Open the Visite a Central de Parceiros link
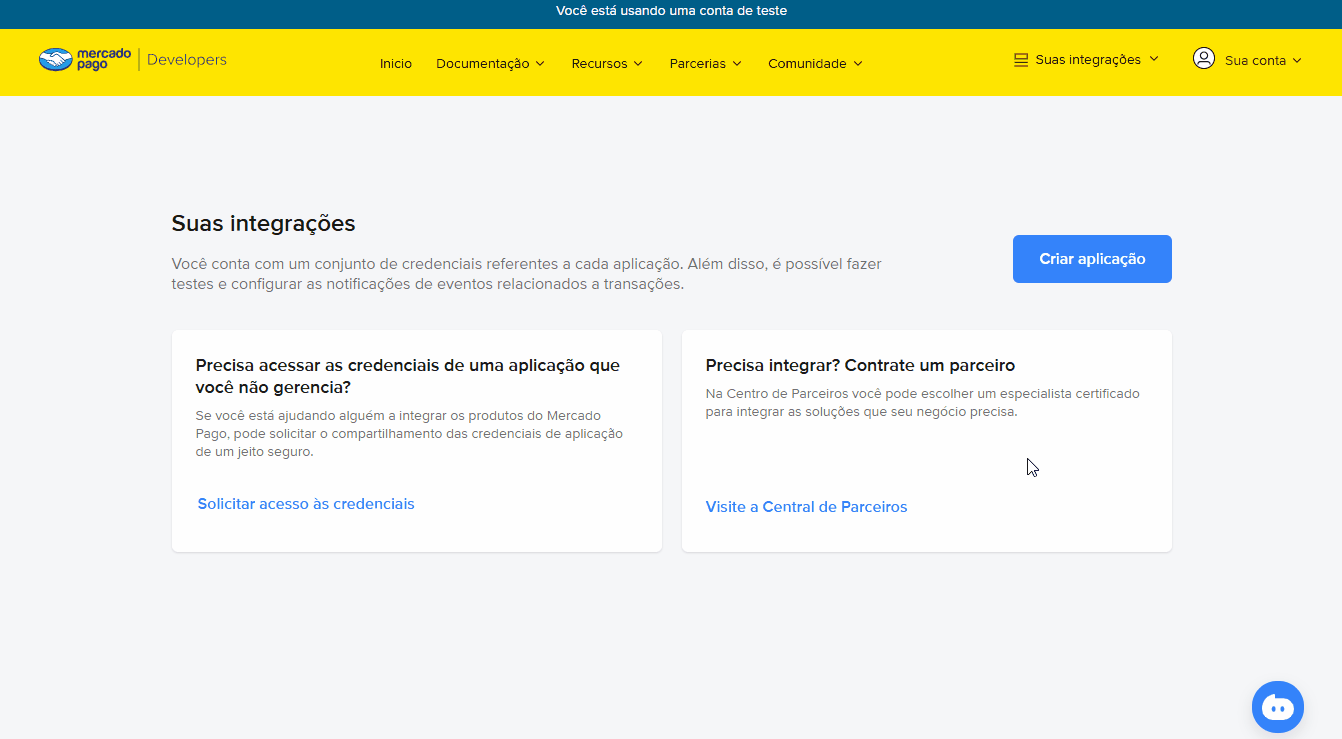Viewport: 1342px width, 739px height. pyautogui.click(x=806, y=507)
